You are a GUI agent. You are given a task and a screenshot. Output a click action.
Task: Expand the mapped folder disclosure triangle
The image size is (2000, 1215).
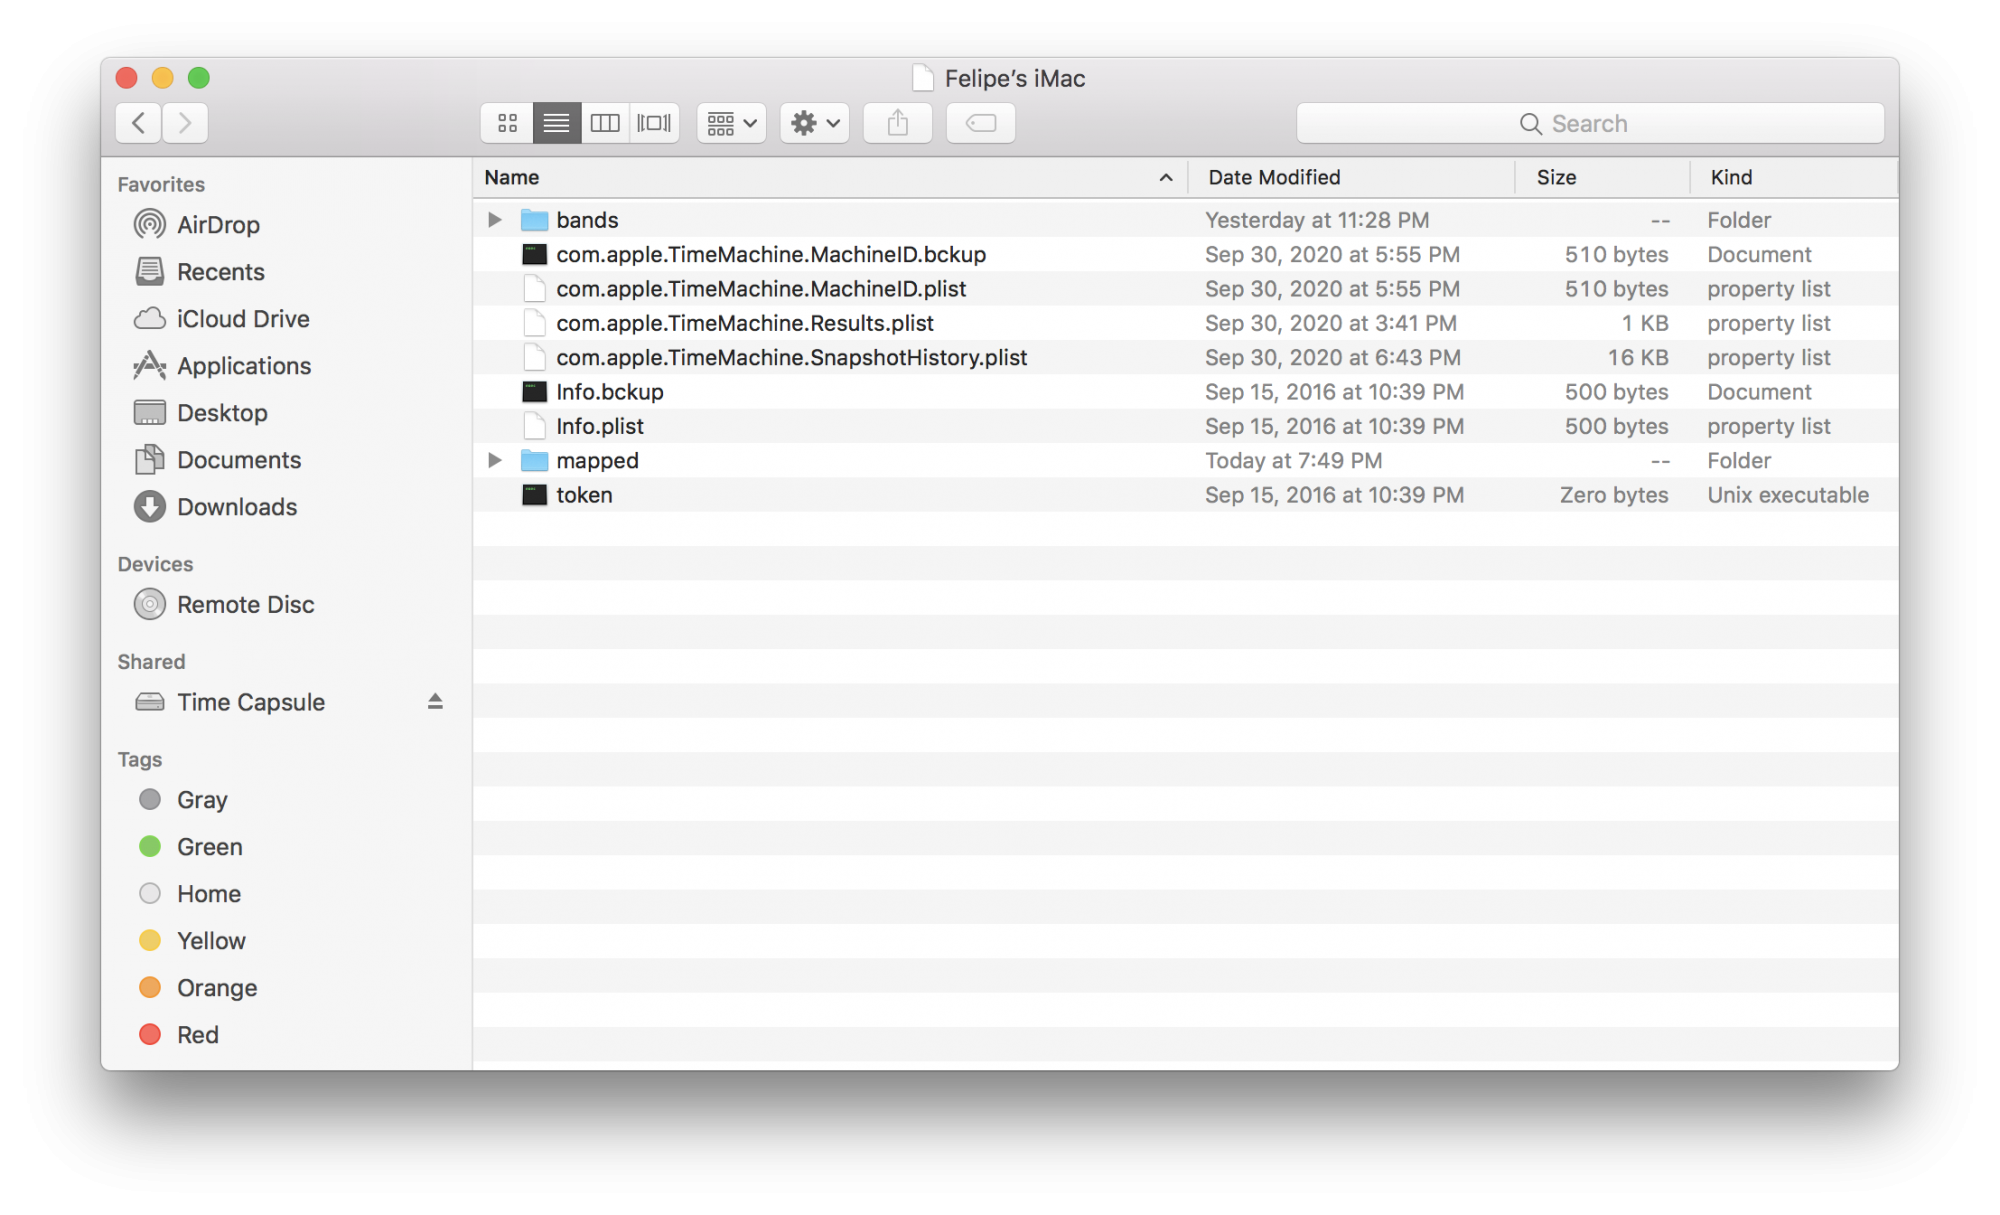coord(494,460)
